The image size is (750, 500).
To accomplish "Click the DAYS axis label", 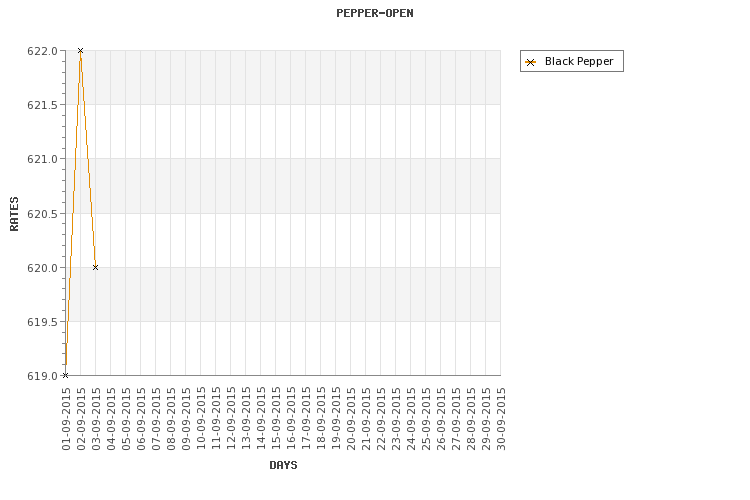I will tap(283, 465).
